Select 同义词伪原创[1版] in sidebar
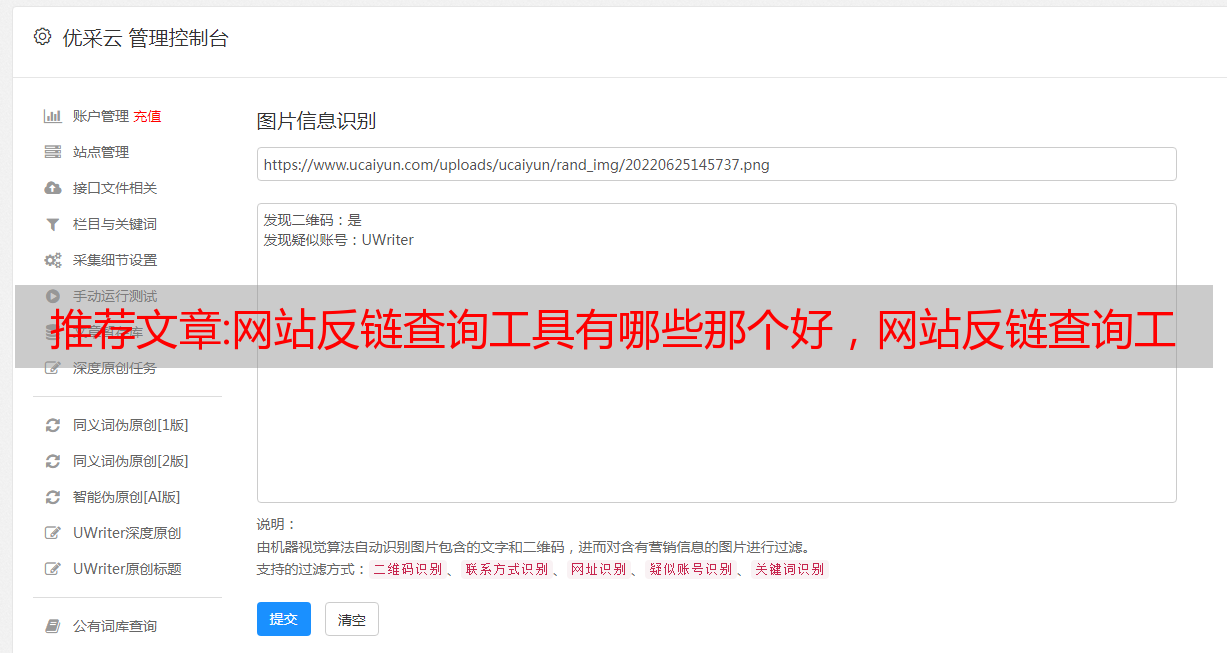 point(131,425)
